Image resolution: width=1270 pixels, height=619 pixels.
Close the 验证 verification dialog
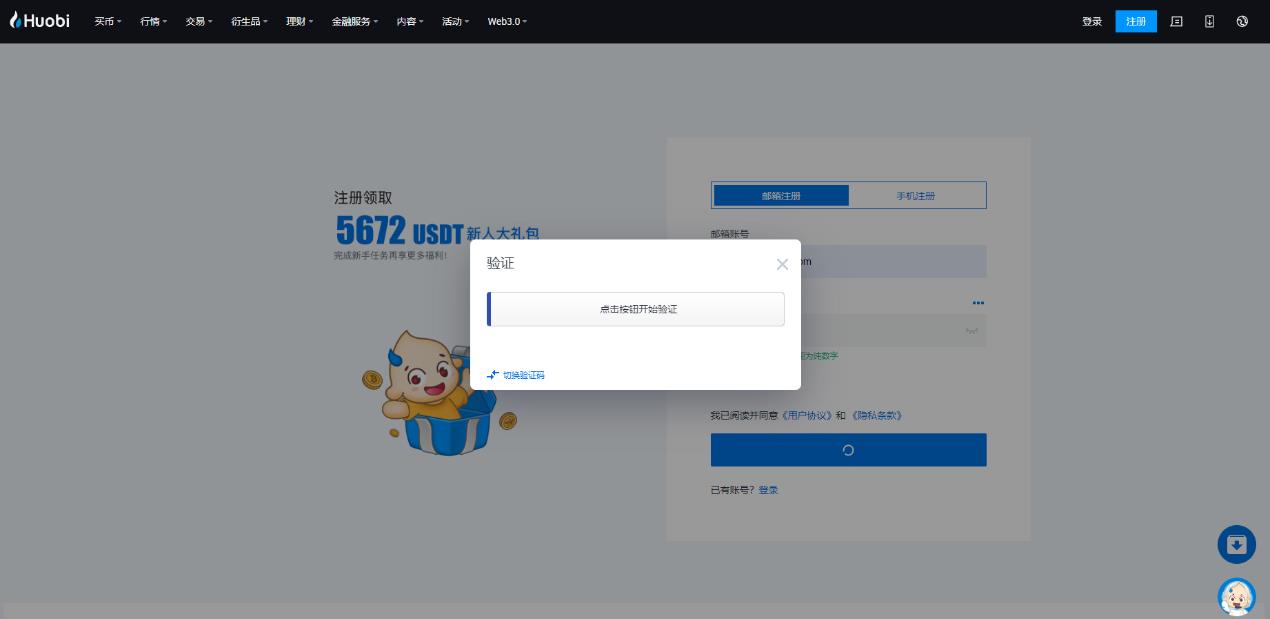[x=782, y=264]
